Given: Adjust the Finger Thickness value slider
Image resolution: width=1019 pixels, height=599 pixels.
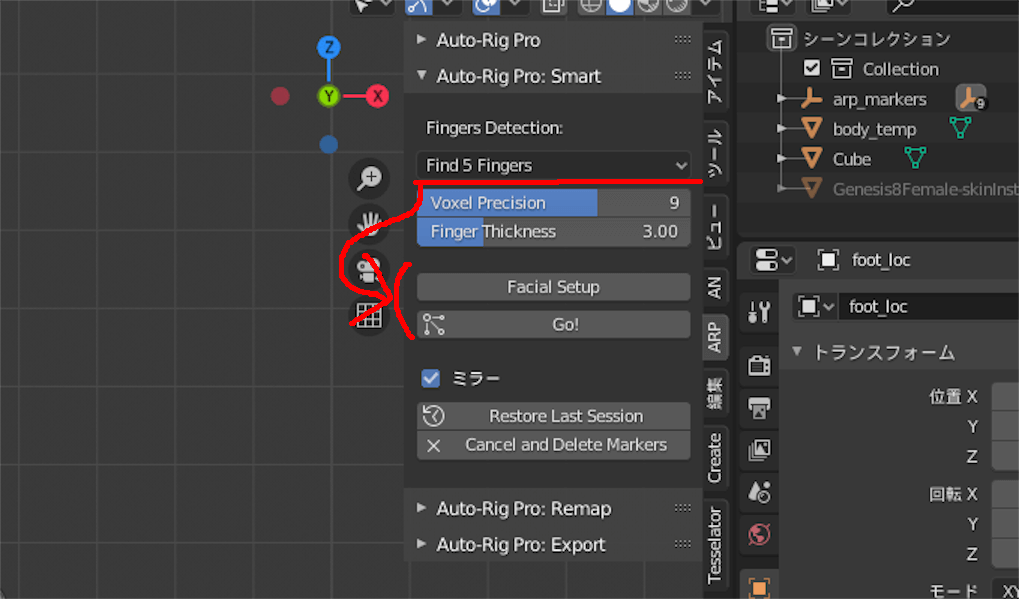Looking at the screenshot, I should (x=553, y=231).
